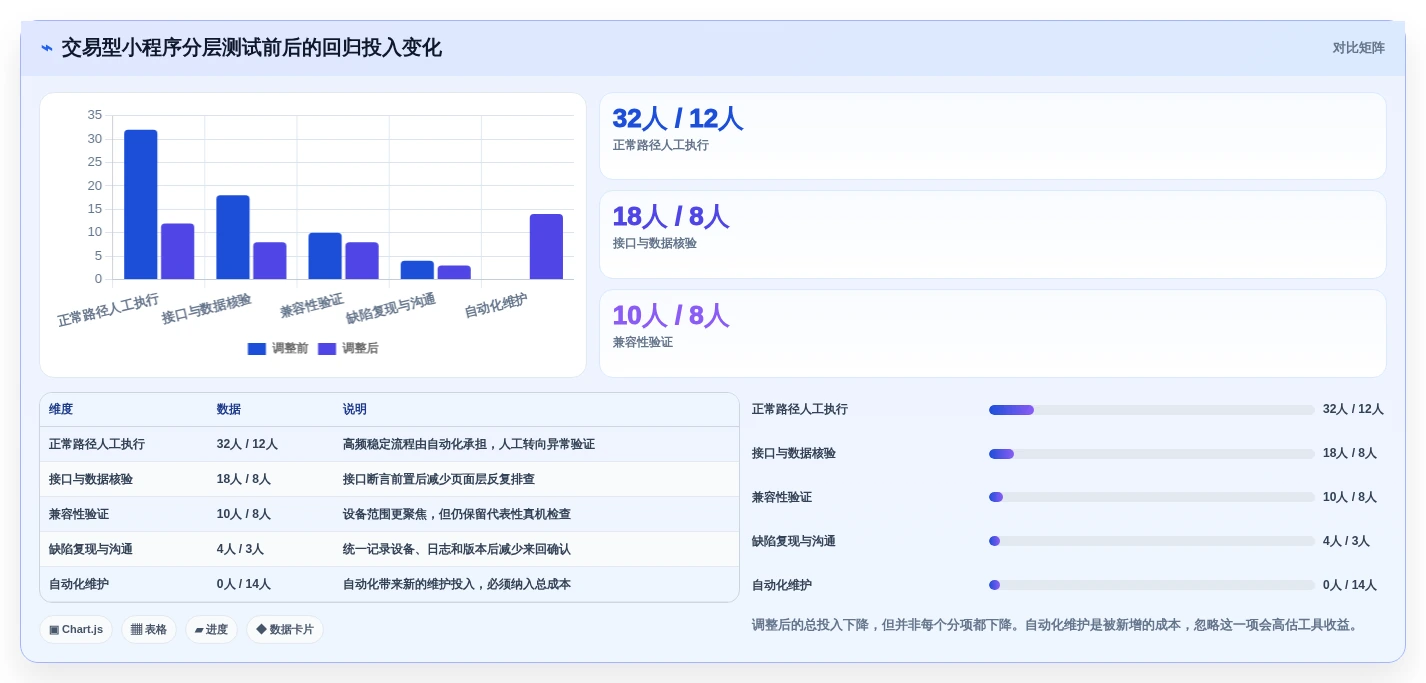
Task: Select the 数据卡片 tag chip
Action: 285,629
